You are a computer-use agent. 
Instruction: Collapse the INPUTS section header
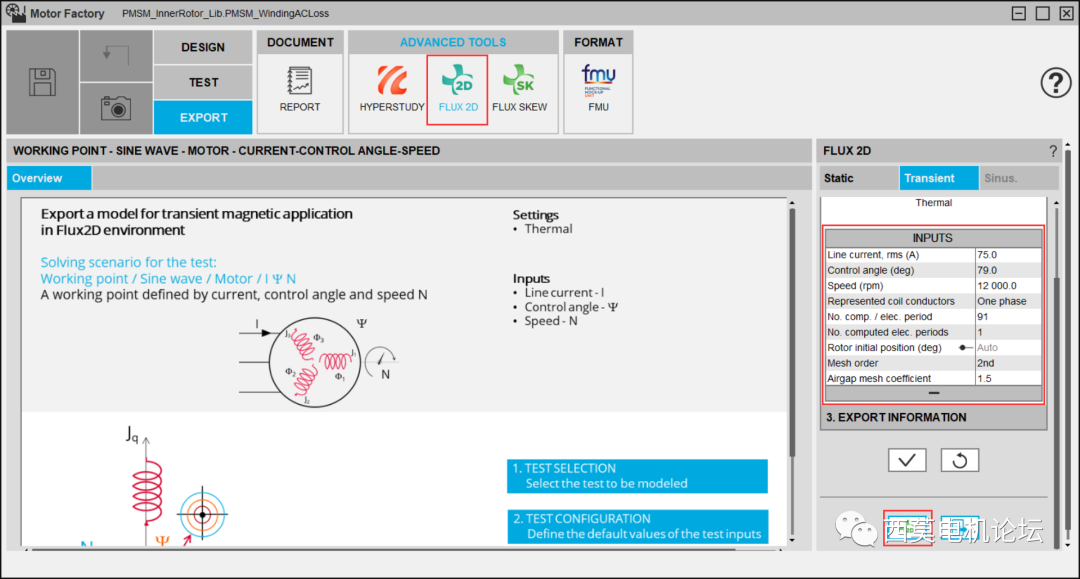pos(933,238)
